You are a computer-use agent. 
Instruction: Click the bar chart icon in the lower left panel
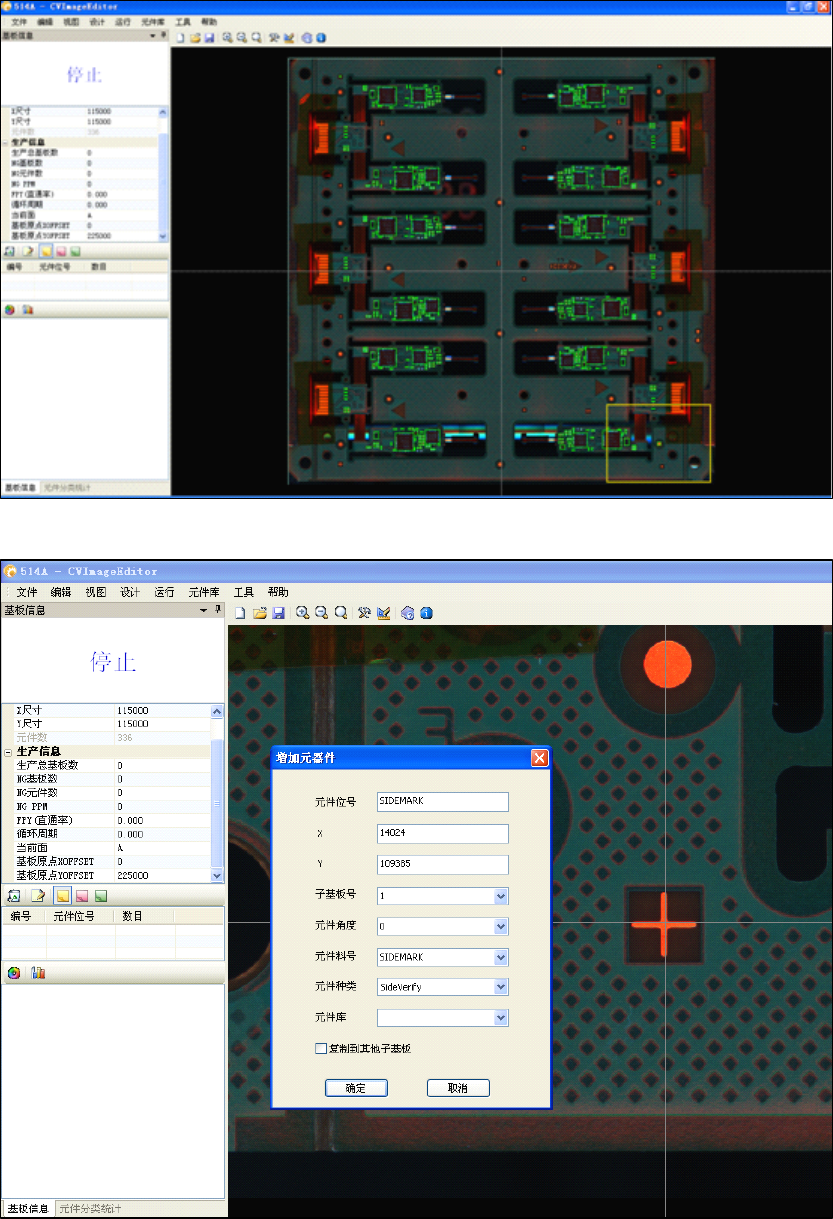point(39,973)
